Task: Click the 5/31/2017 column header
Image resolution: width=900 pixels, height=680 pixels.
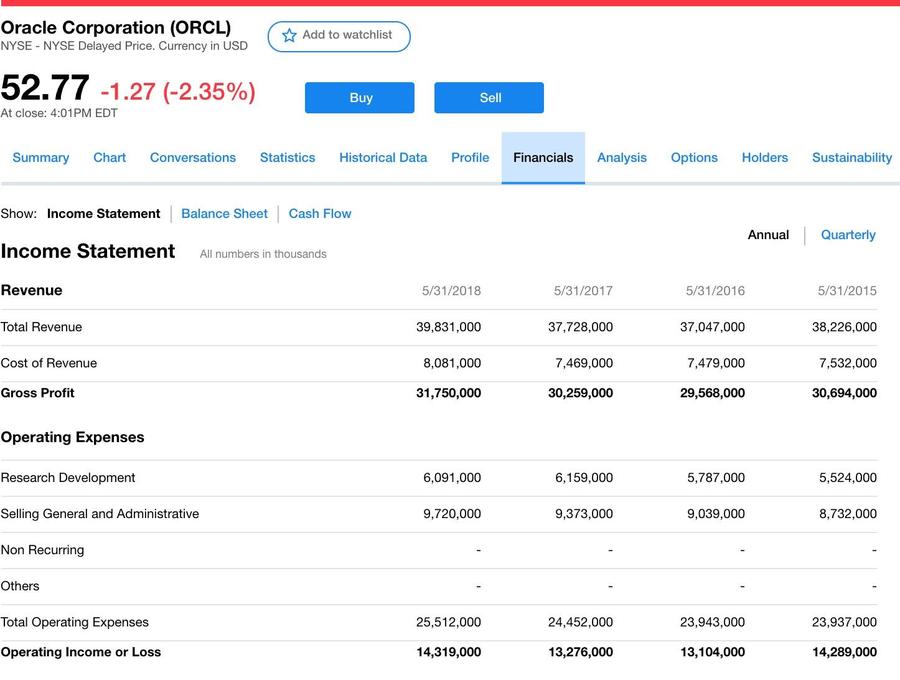Action: pyautogui.click(x=583, y=291)
